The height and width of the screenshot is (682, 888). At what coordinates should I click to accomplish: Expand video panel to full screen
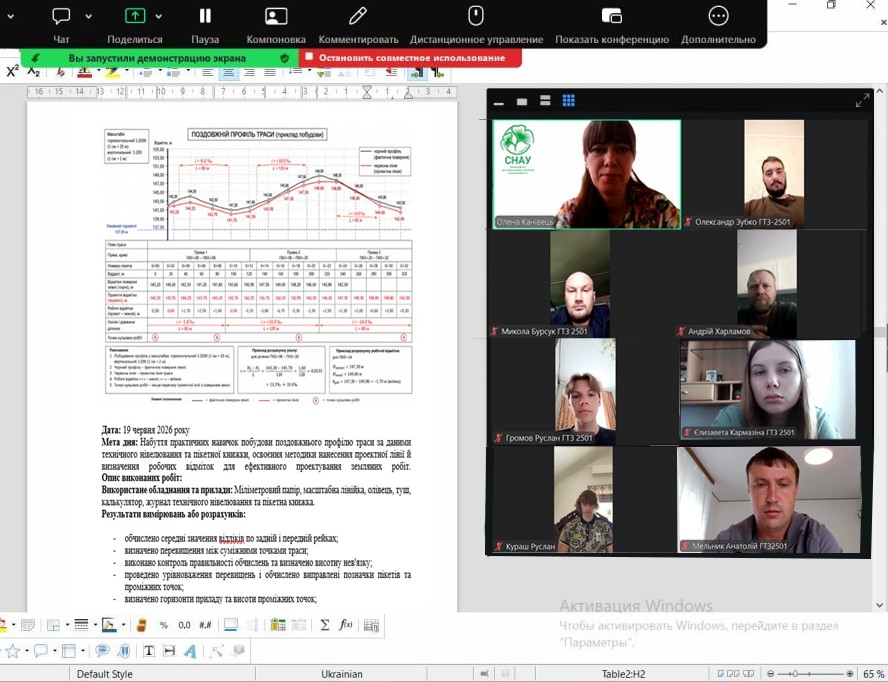(x=862, y=101)
